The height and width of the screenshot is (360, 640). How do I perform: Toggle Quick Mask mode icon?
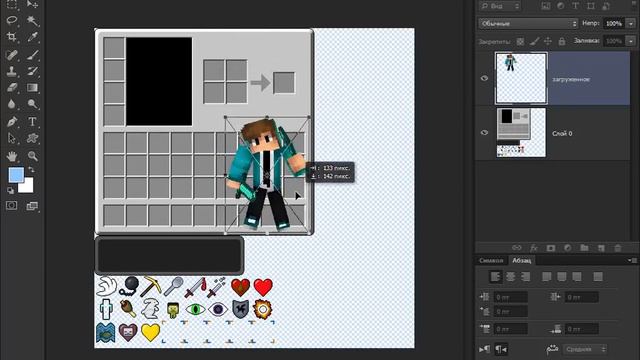pos(12,205)
